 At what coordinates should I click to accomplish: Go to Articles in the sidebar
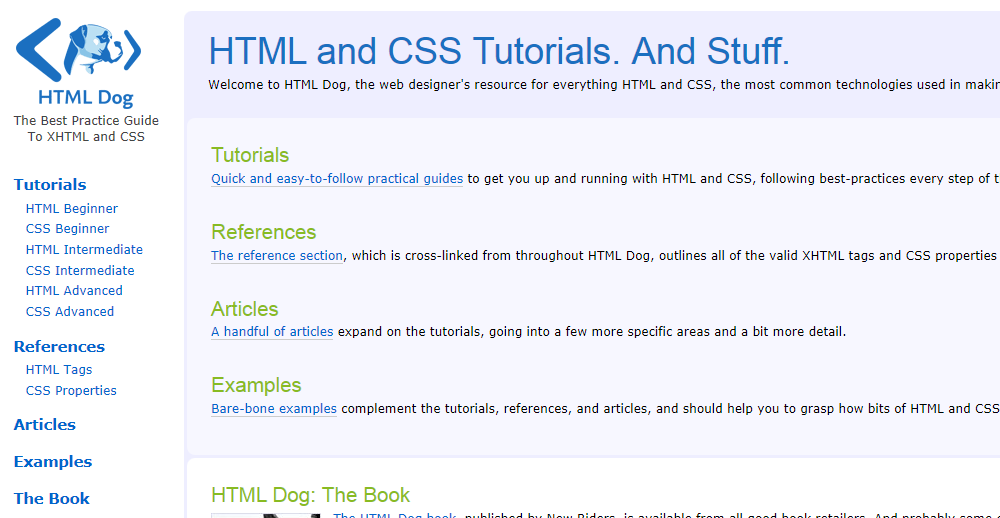coord(45,425)
